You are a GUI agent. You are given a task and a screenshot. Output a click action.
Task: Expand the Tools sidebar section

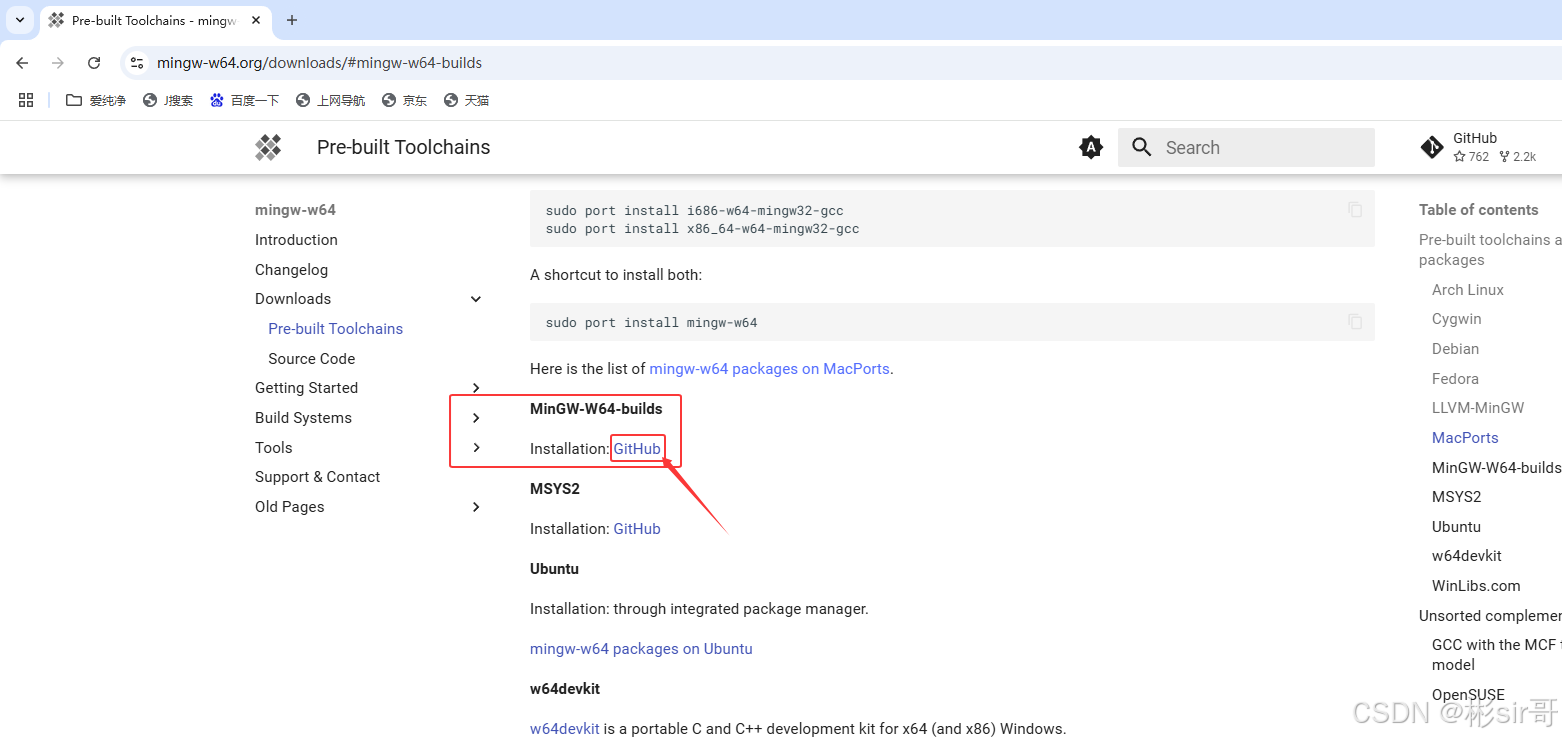[x=476, y=448]
